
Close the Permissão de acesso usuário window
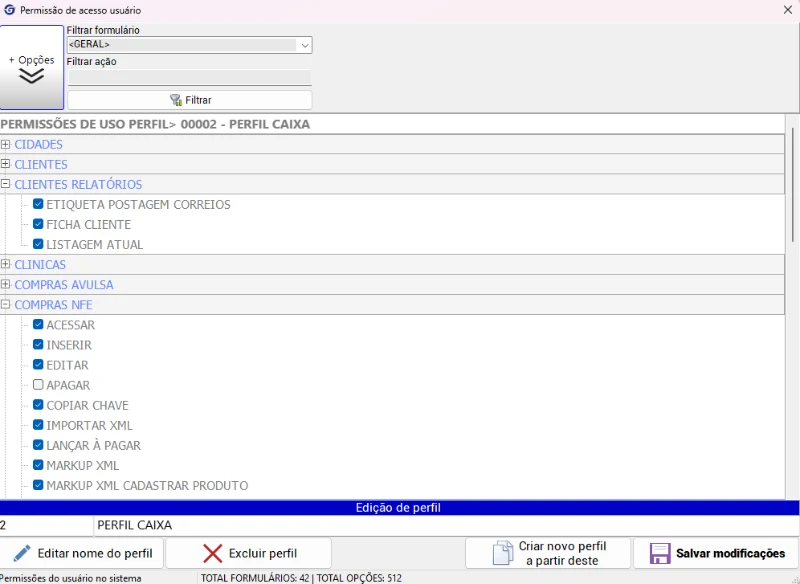click(x=788, y=10)
